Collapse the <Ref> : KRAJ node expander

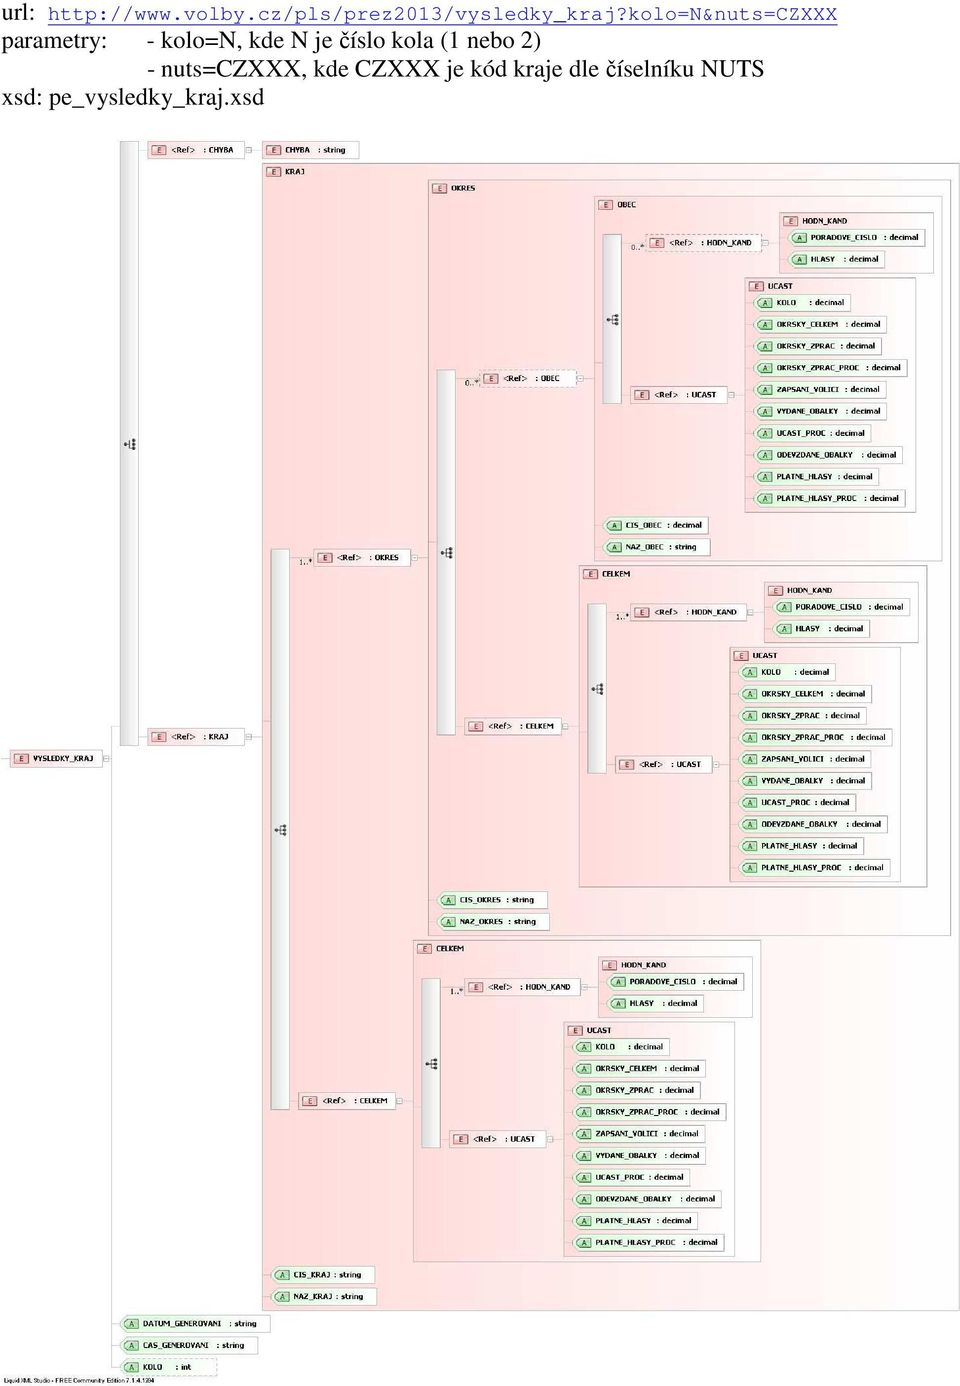pyautogui.click(x=249, y=737)
